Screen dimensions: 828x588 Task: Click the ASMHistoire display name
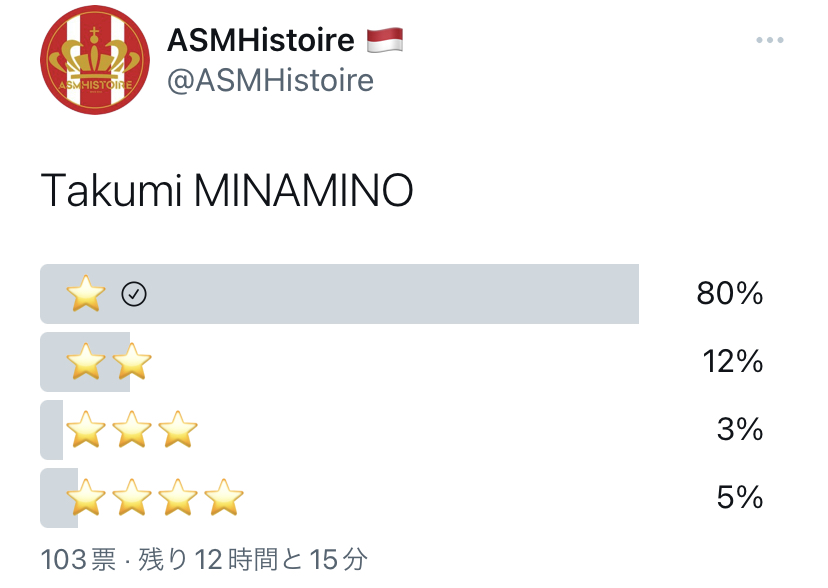pyautogui.click(x=260, y=40)
